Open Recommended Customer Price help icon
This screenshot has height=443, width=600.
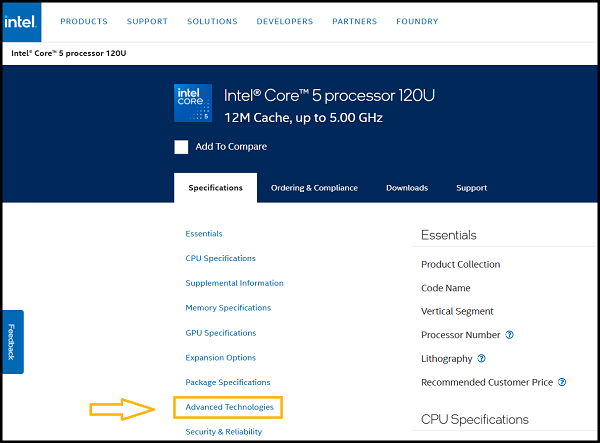tap(562, 382)
